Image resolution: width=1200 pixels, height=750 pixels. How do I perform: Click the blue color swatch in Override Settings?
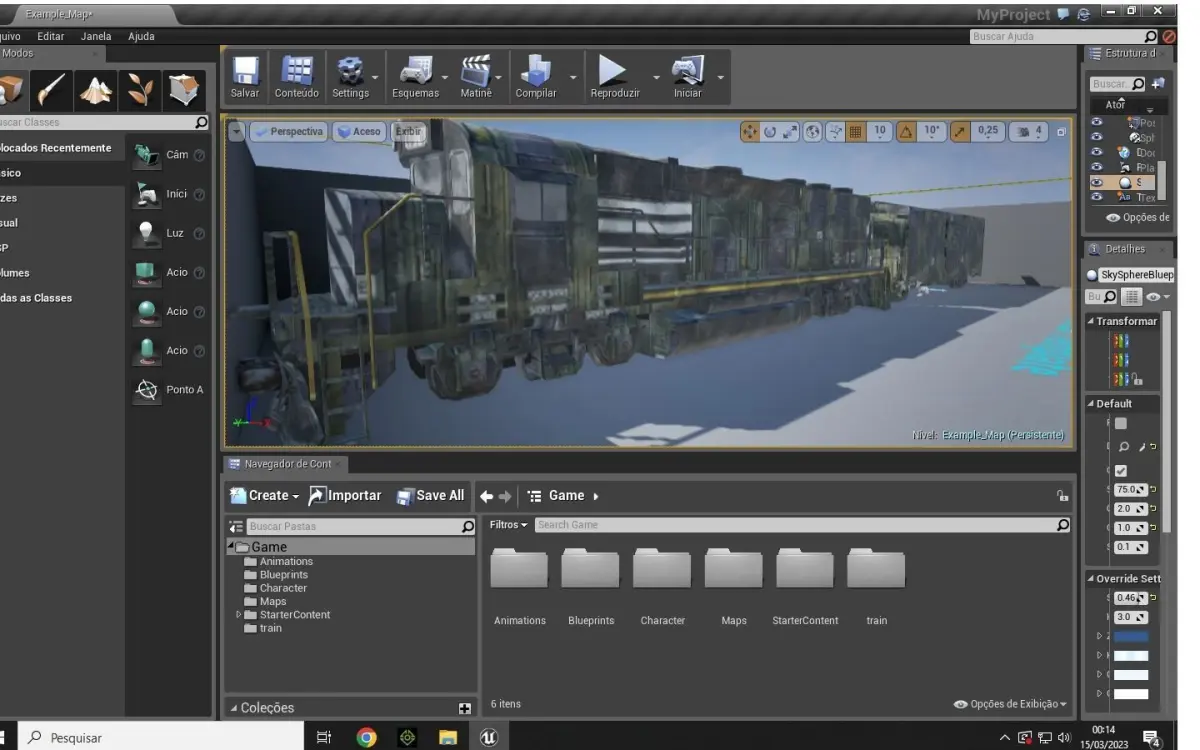click(1130, 636)
